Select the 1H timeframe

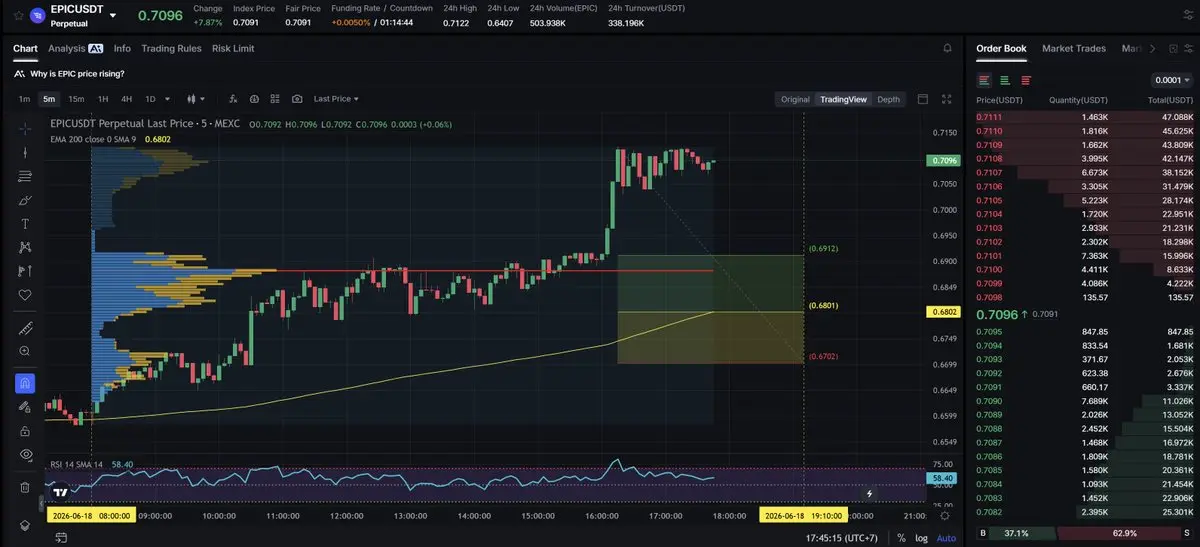[102, 99]
